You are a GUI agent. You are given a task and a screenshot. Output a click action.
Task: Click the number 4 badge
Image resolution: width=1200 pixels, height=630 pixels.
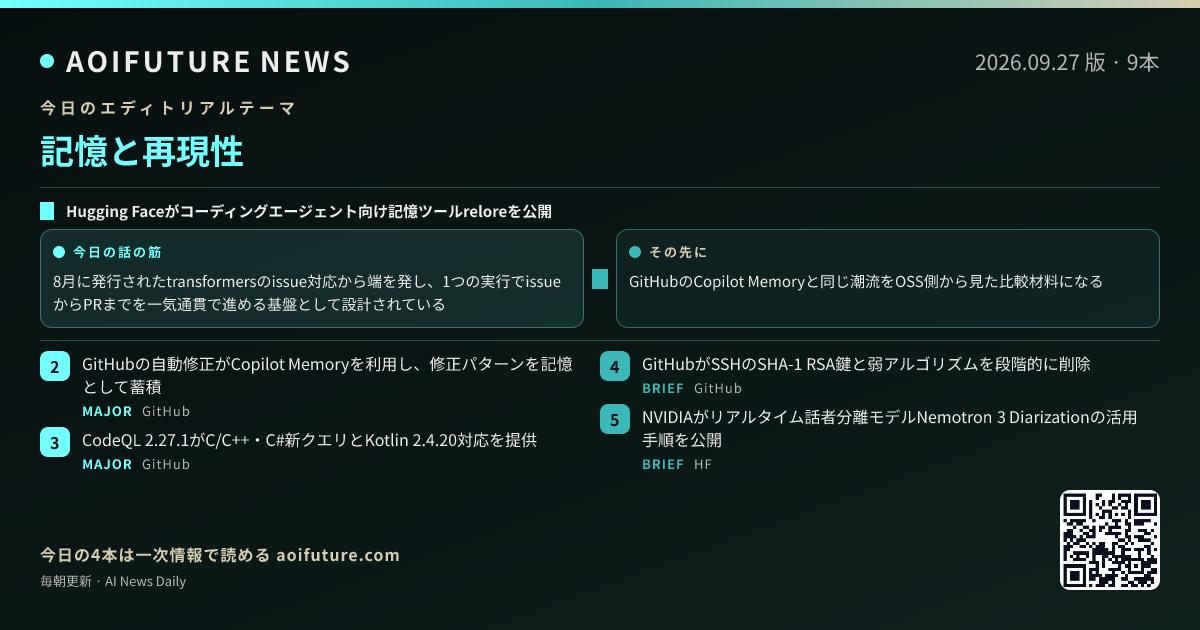click(614, 366)
